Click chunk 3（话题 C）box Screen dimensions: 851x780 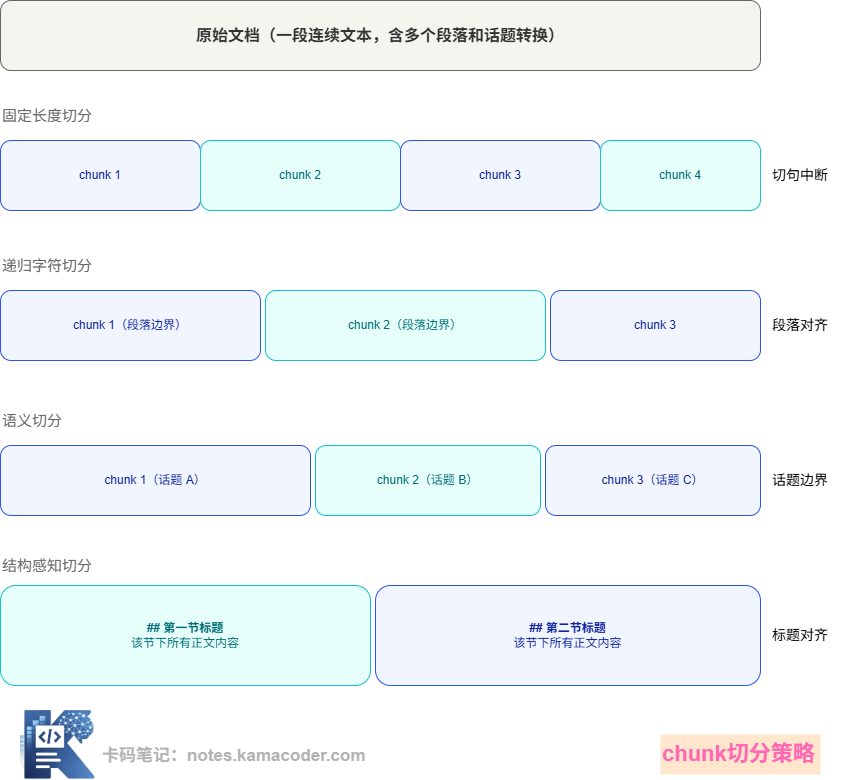(653, 480)
